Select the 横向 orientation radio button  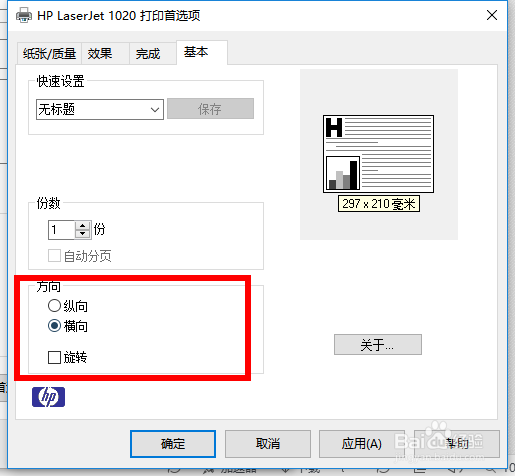(54, 326)
